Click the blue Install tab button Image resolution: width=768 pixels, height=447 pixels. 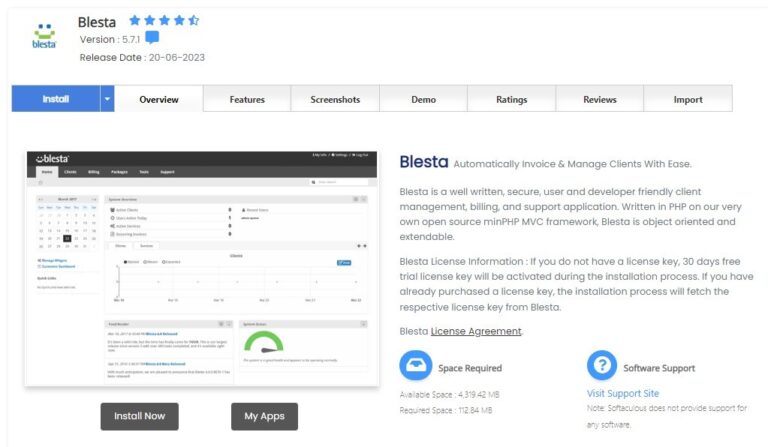56,98
